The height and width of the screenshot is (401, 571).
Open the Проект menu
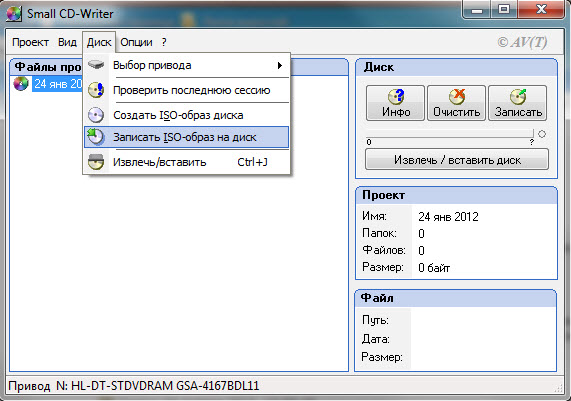click(x=30, y=42)
